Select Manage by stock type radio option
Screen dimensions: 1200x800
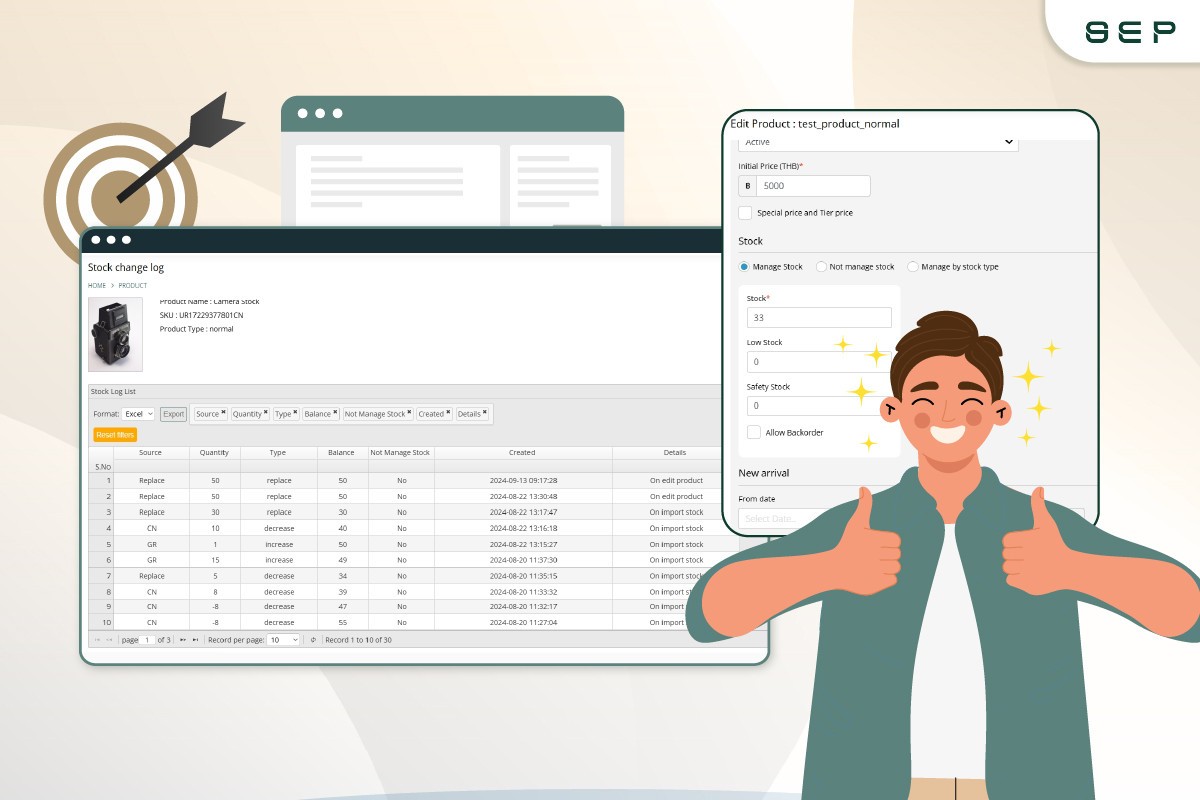pyautogui.click(x=912, y=267)
